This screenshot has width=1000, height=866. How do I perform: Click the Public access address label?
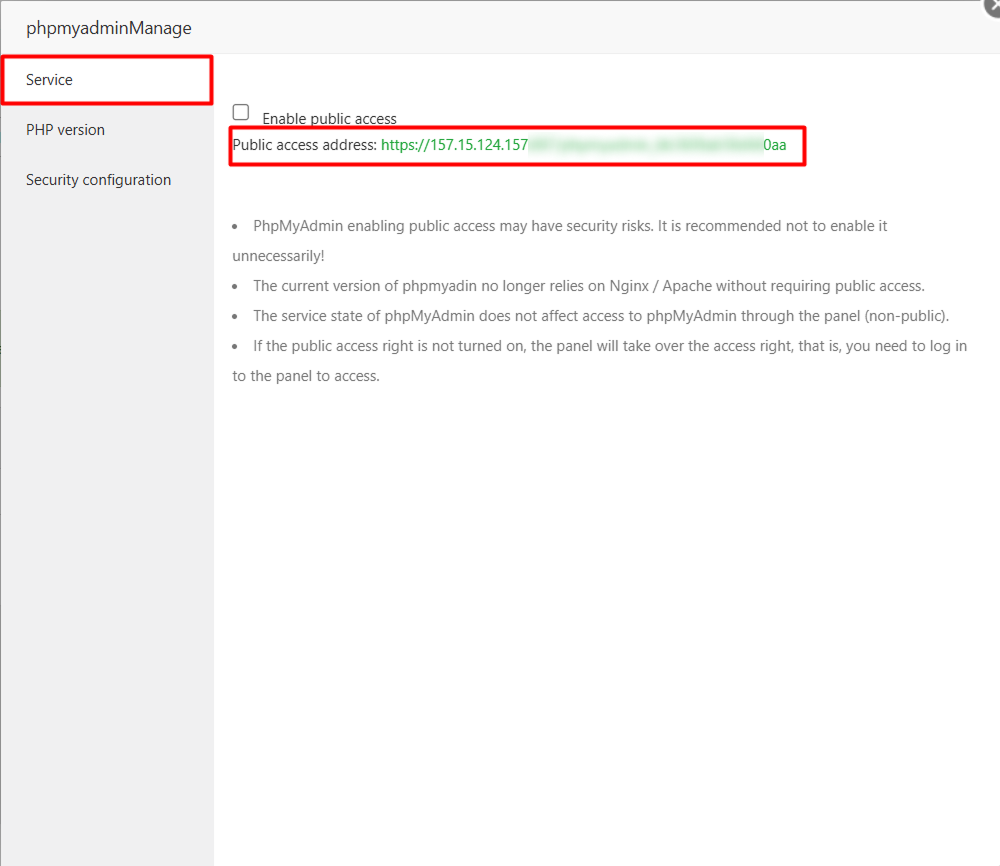(302, 144)
